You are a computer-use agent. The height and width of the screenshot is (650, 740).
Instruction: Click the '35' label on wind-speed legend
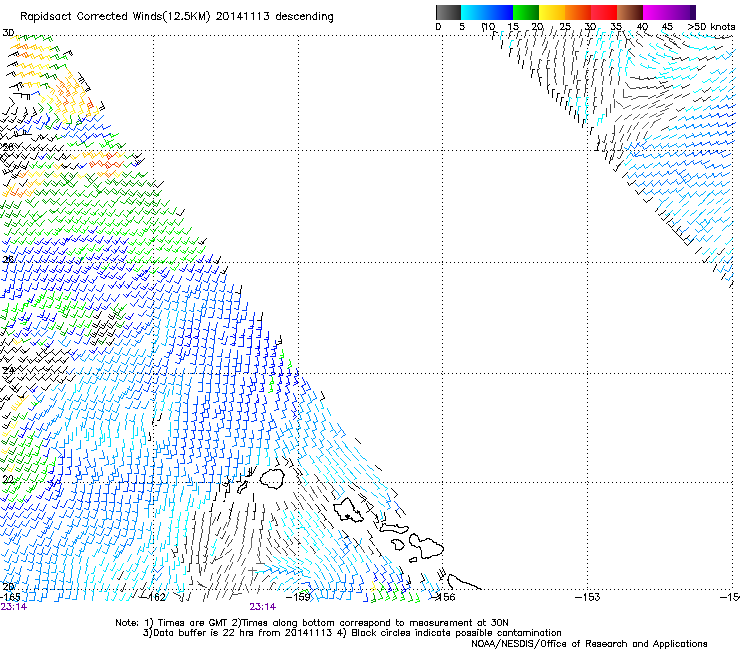616,27
